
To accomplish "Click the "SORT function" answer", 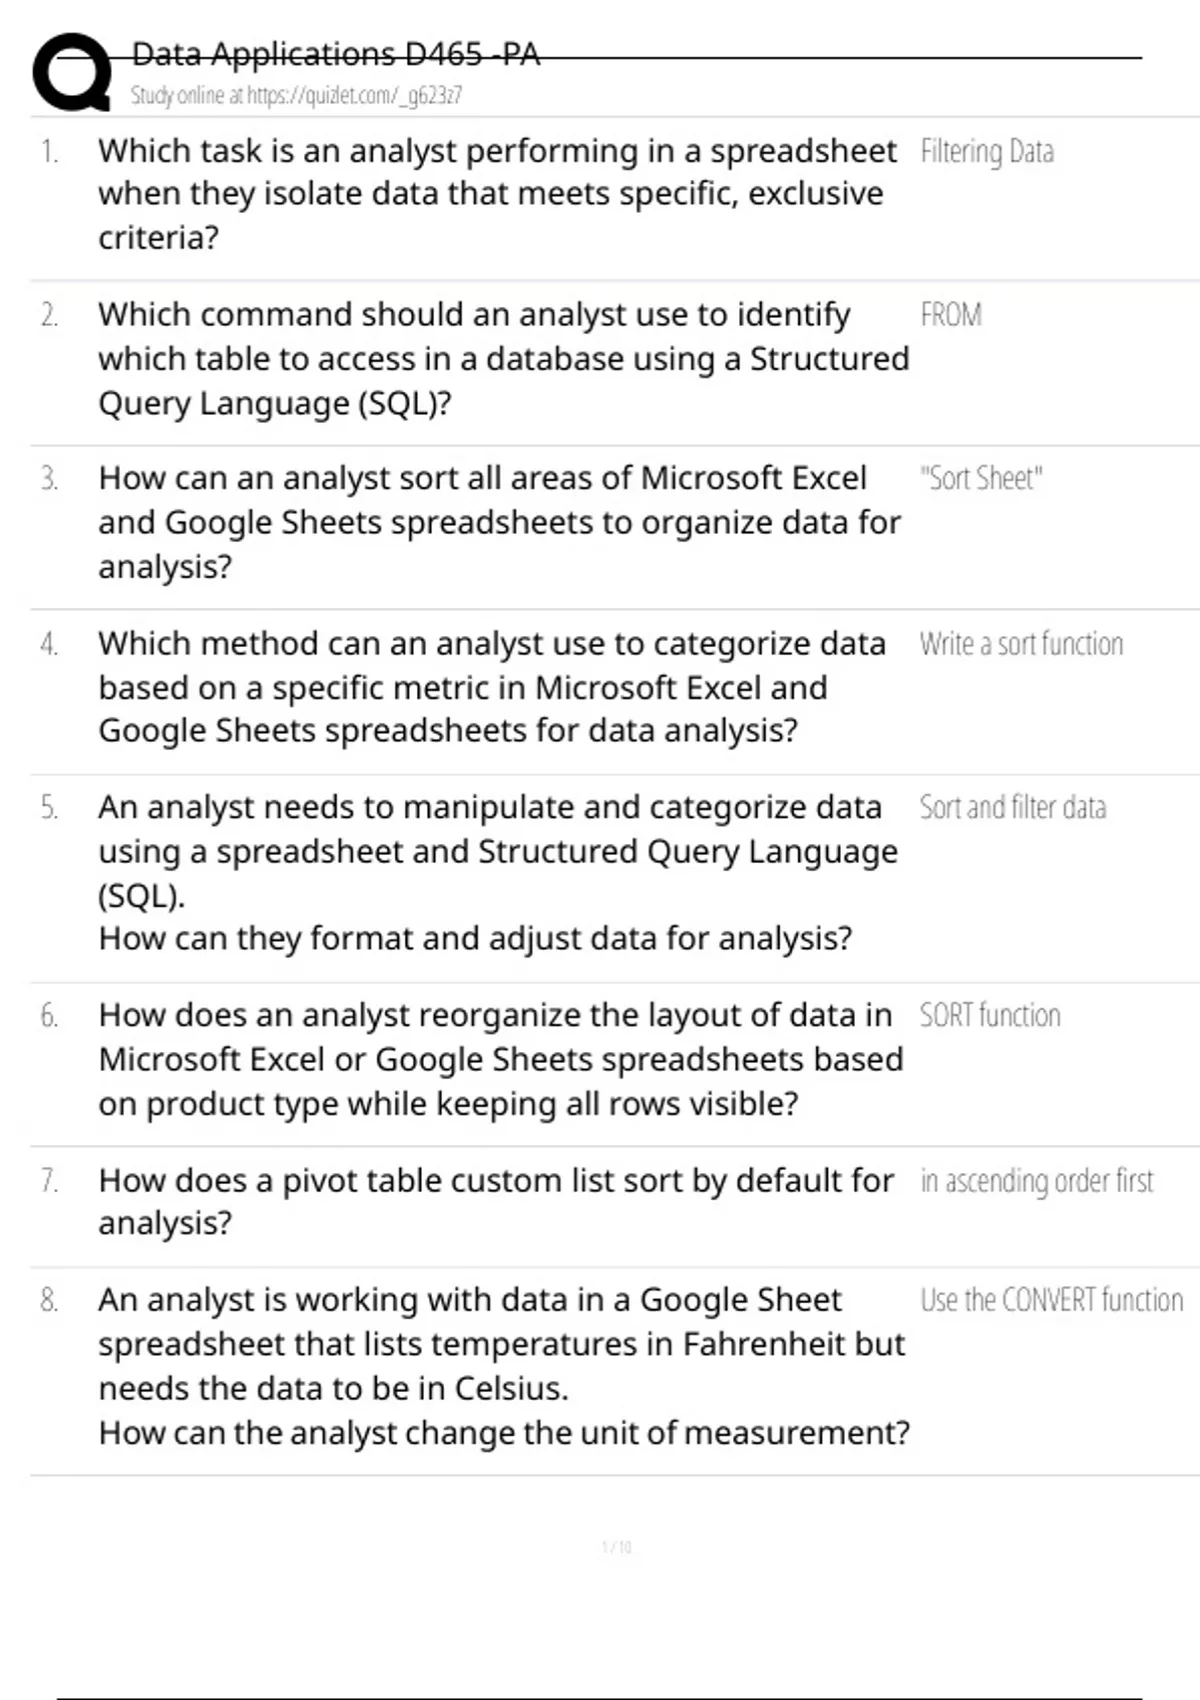I will tap(990, 1016).
